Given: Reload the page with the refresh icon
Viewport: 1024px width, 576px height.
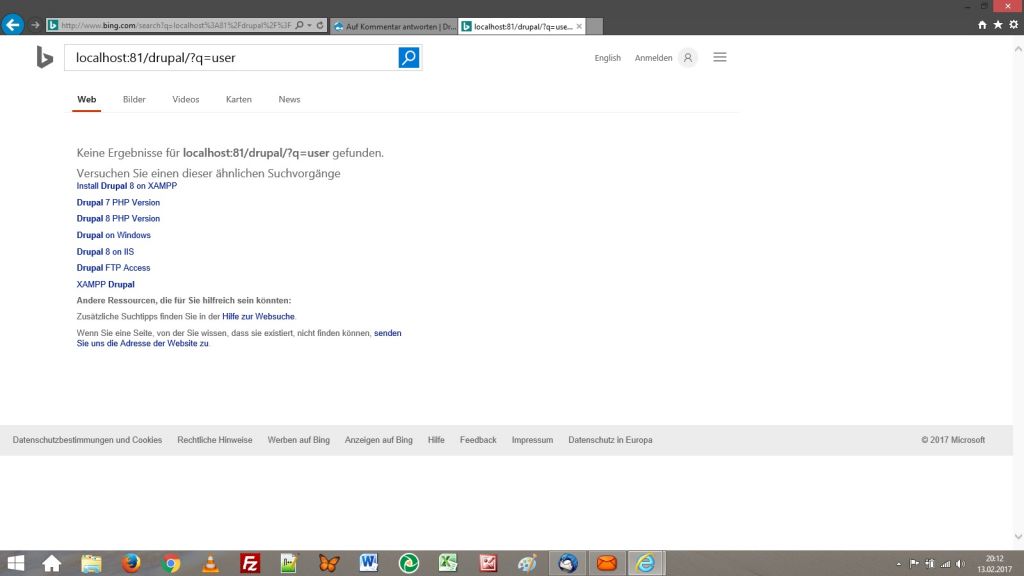Looking at the screenshot, I should 320,25.
